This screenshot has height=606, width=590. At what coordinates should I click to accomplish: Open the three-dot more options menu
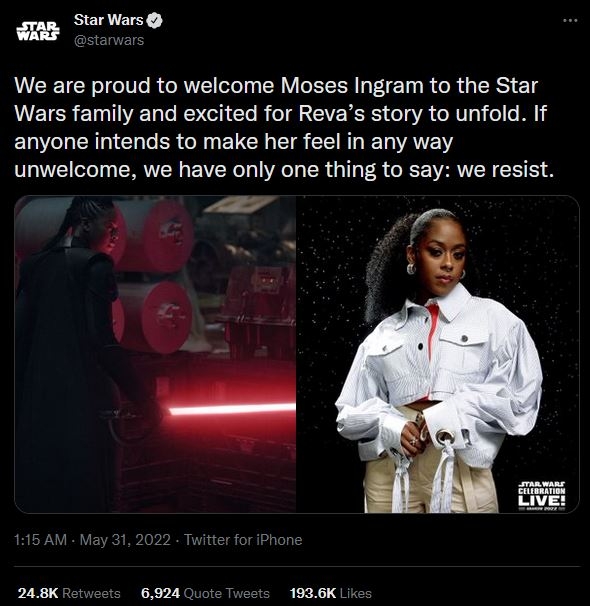570,20
